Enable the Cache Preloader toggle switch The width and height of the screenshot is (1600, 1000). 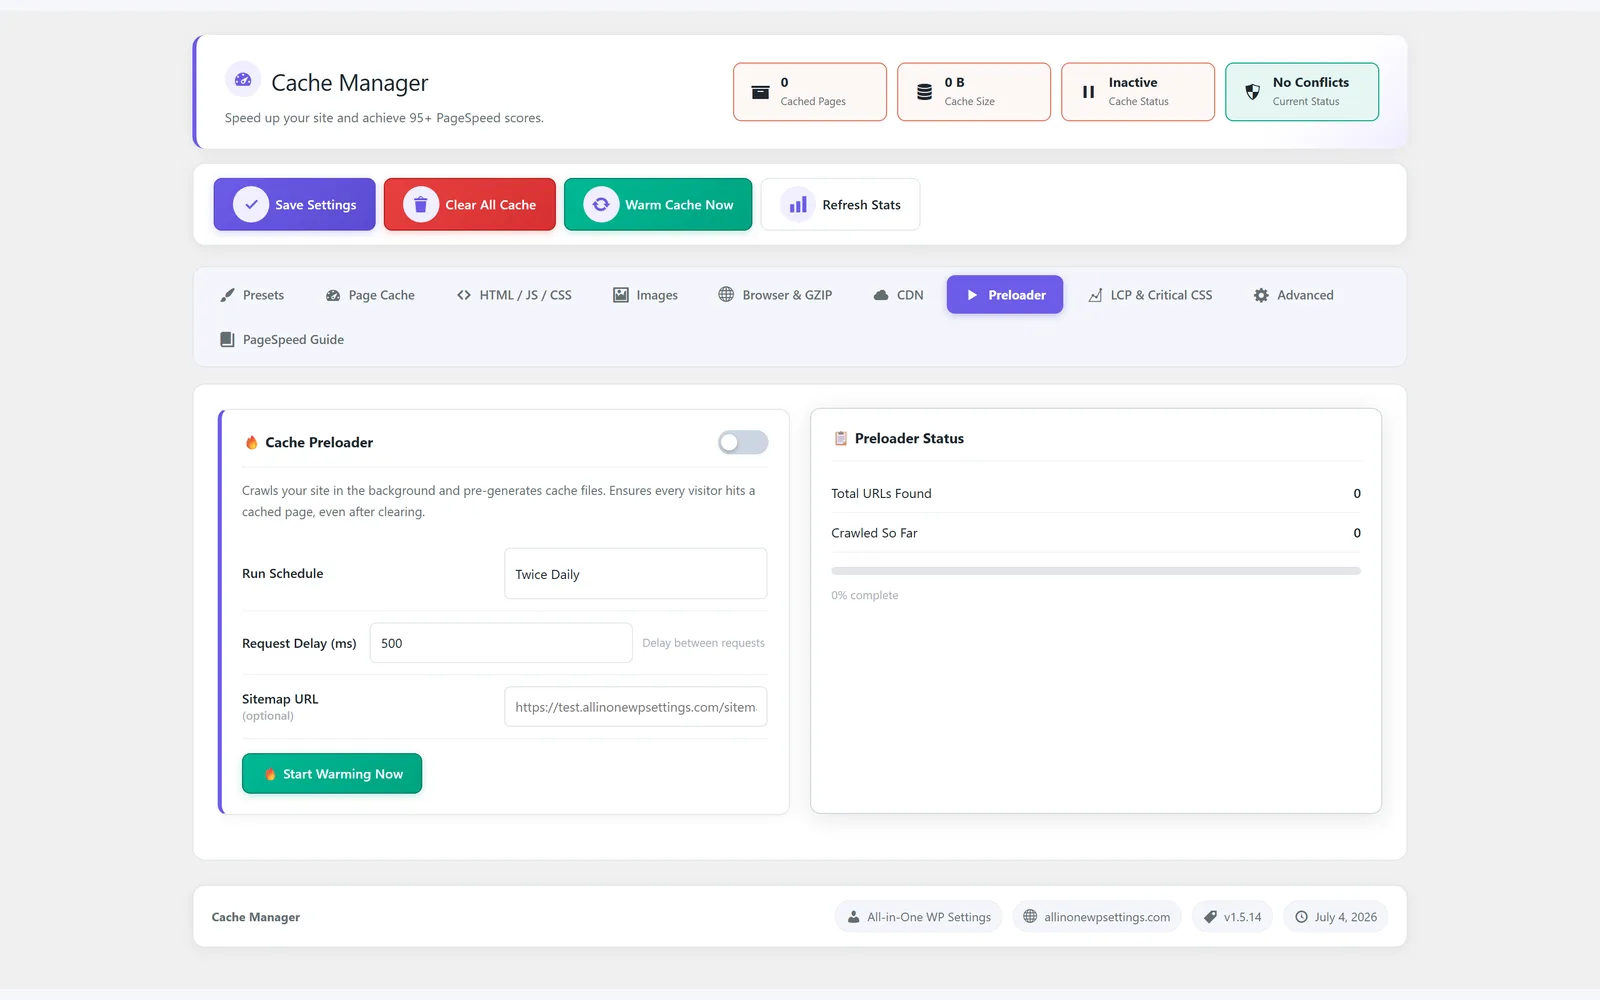743,442
